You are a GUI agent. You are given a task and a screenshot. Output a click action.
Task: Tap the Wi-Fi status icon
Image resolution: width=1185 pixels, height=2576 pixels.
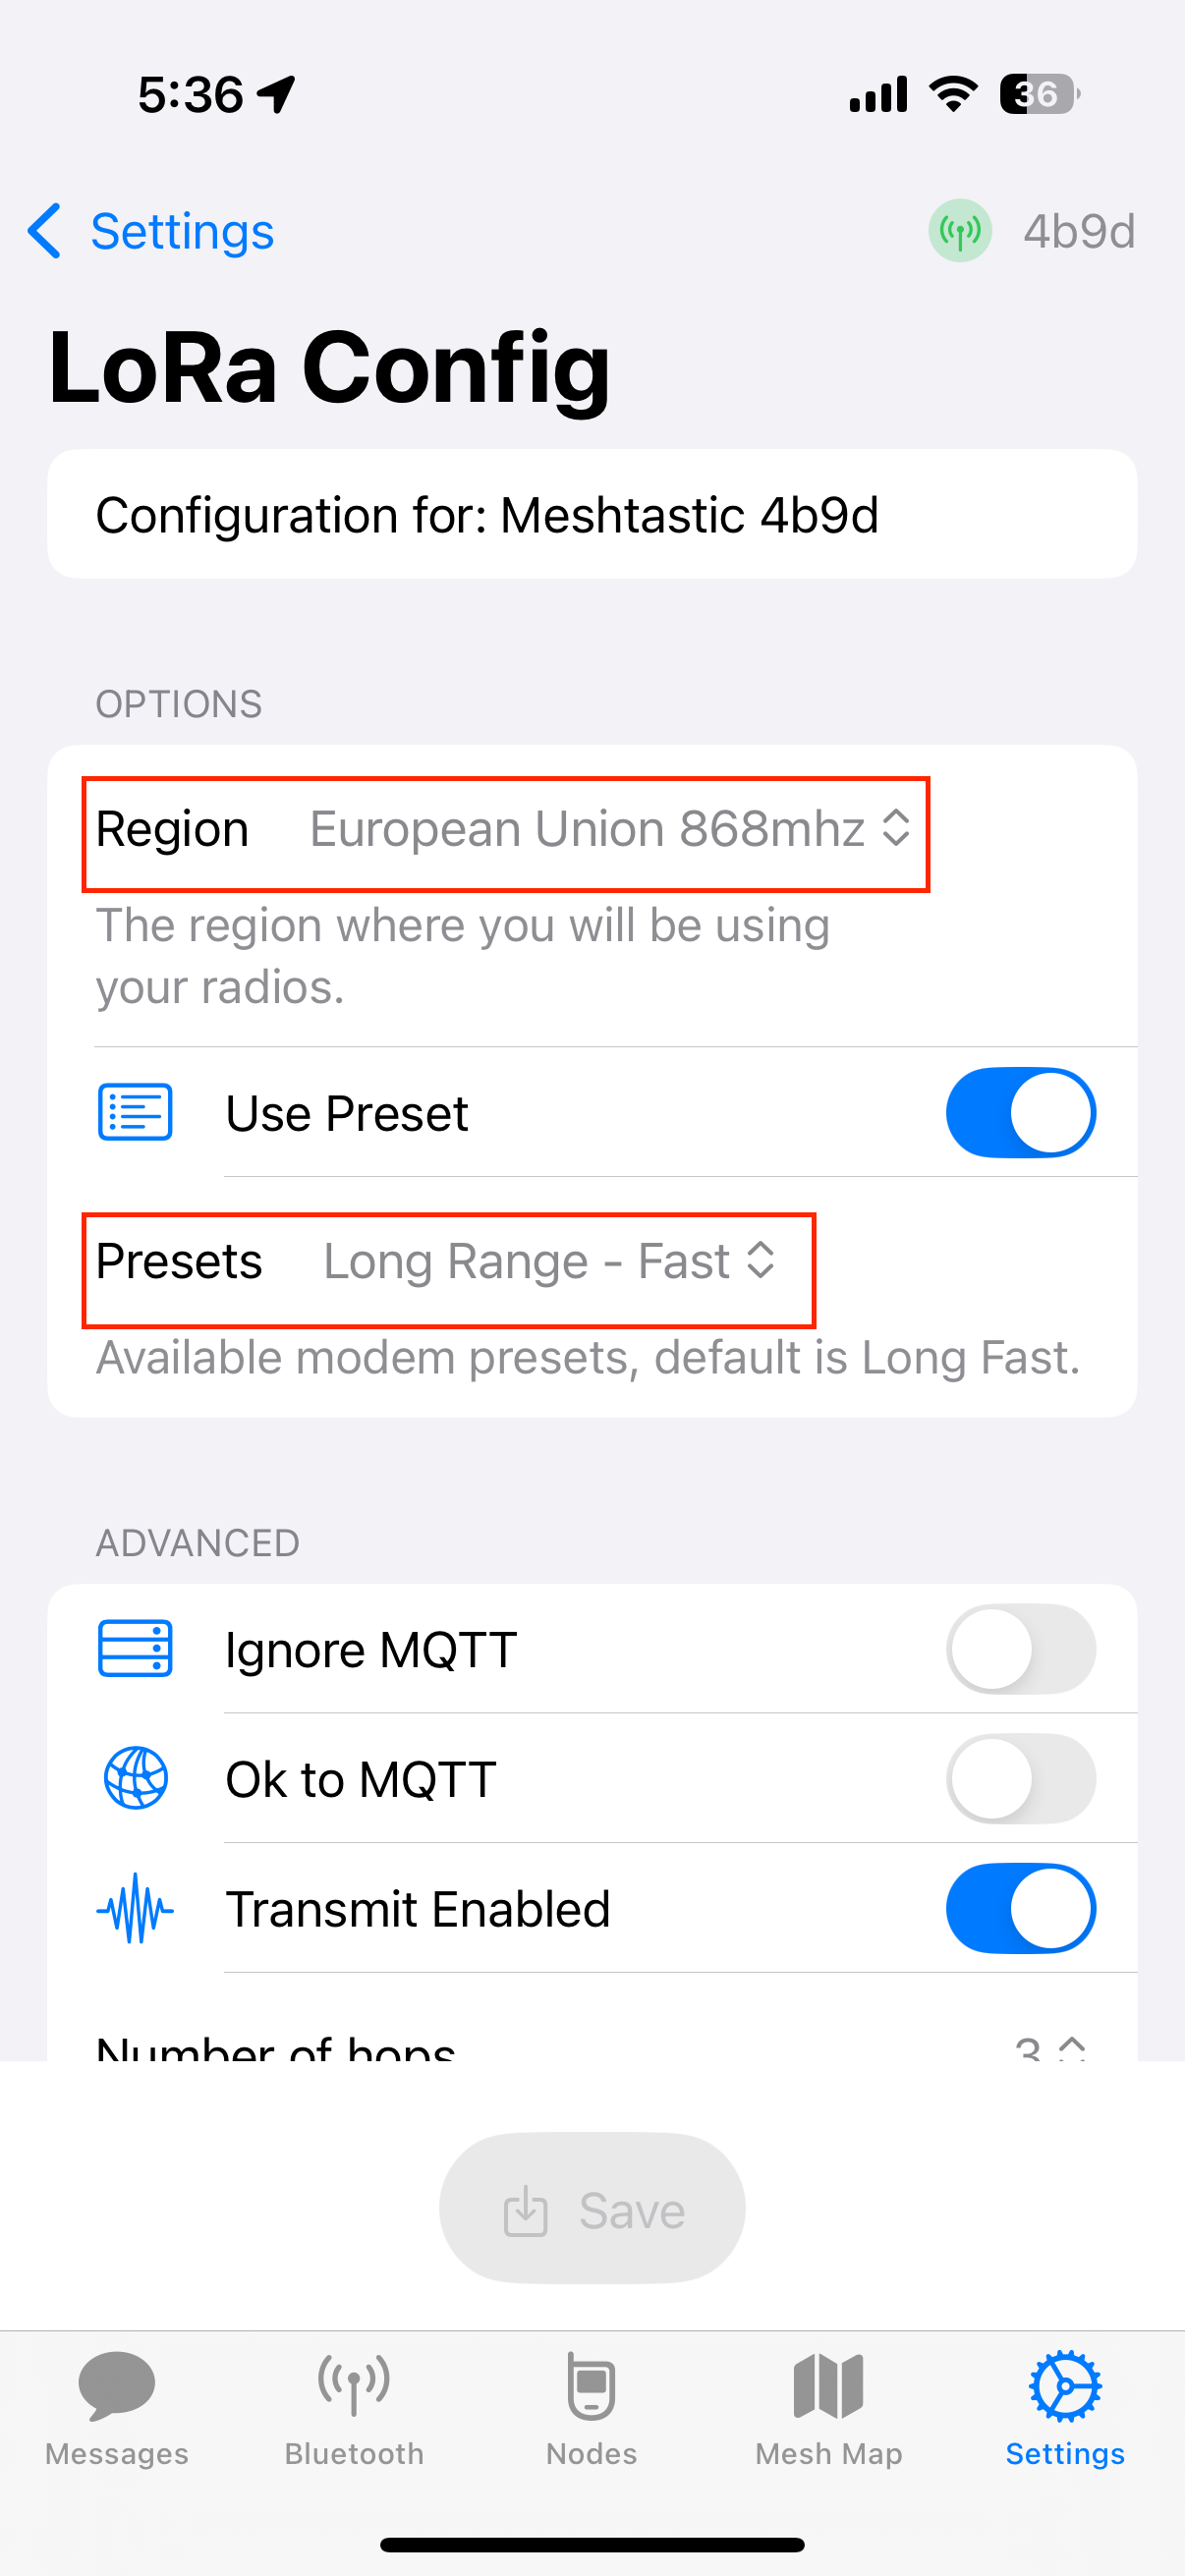(x=953, y=94)
